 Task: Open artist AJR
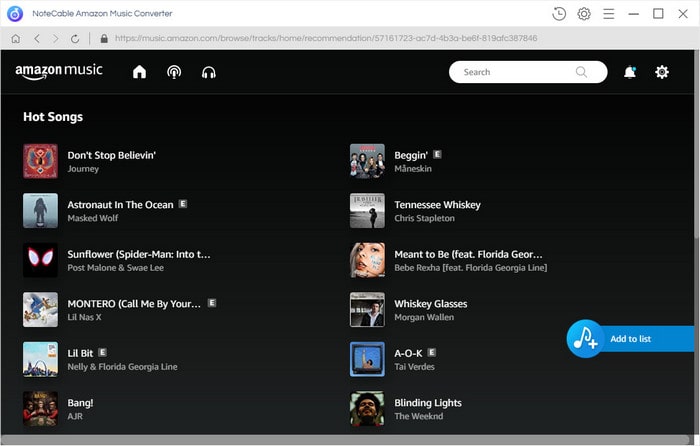coord(75,416)
